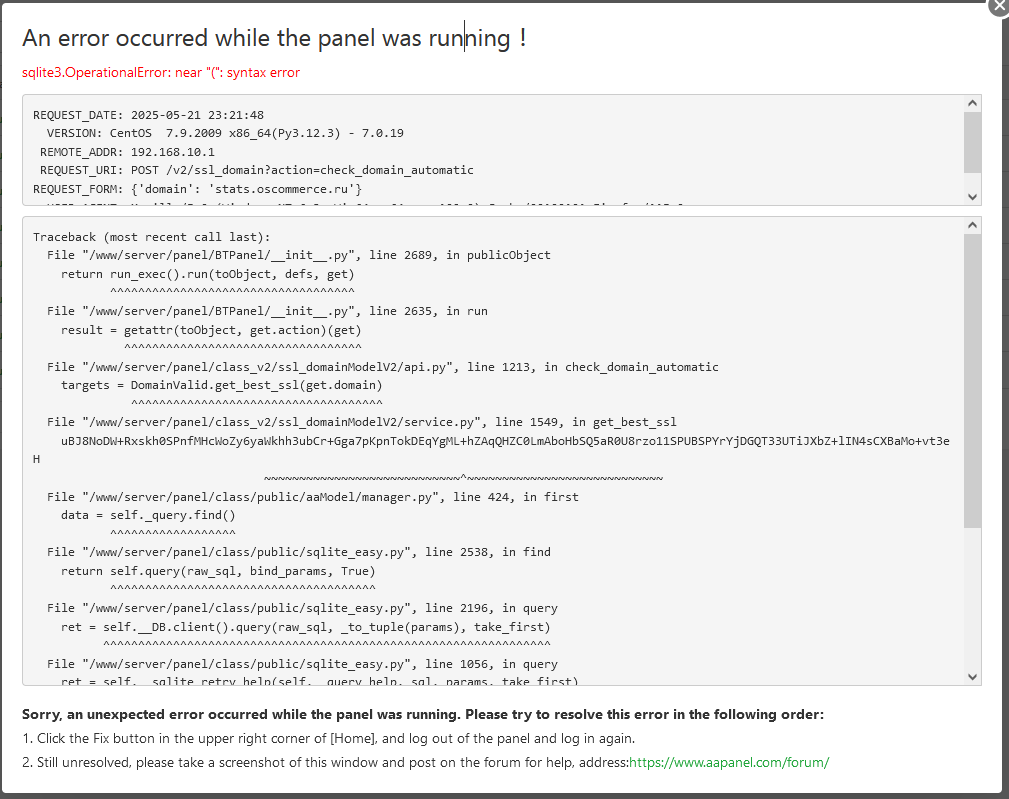Click the "Click the Fix button" instruction text

(x=329, y=738)
